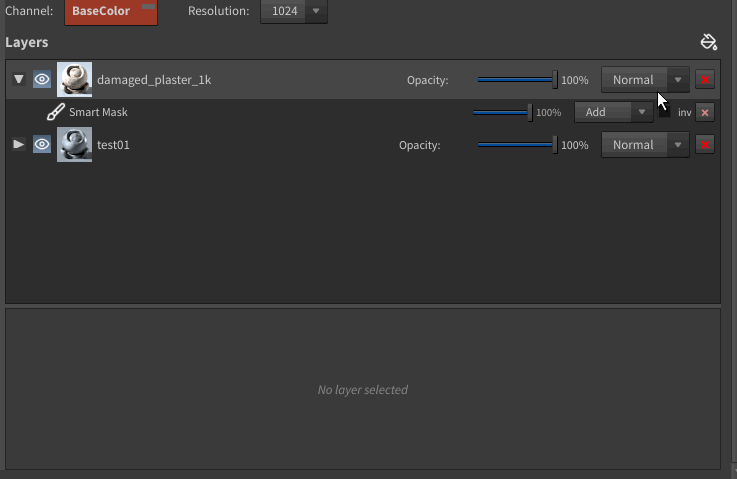Image resolution: width=737 pixels, height=479 pixels.
Task: Delete the damaged_plaster_1k layer with red X
Action: [705, 80]
